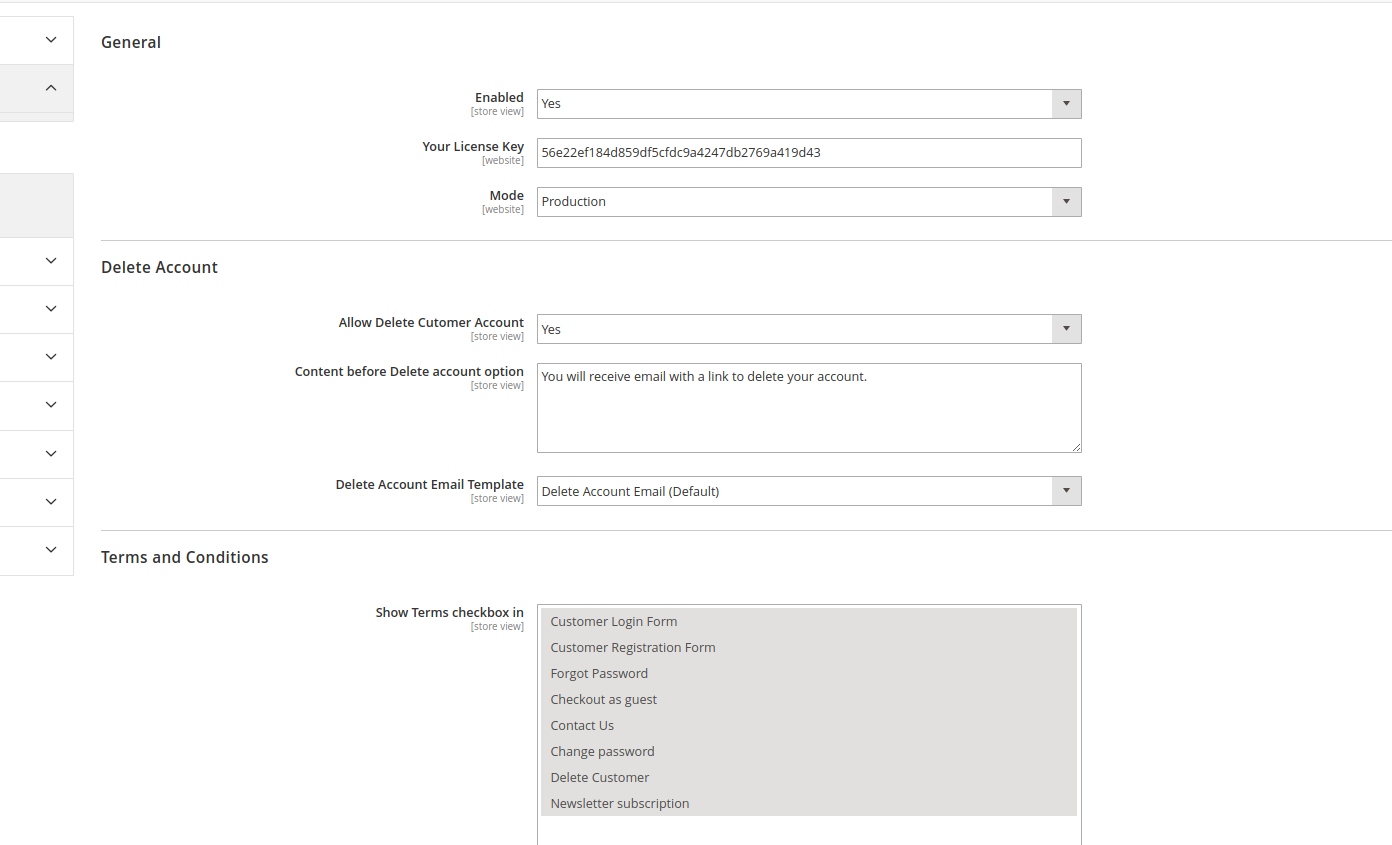
Task: Select the Newsletter subscription option
Action: (619, 804)
